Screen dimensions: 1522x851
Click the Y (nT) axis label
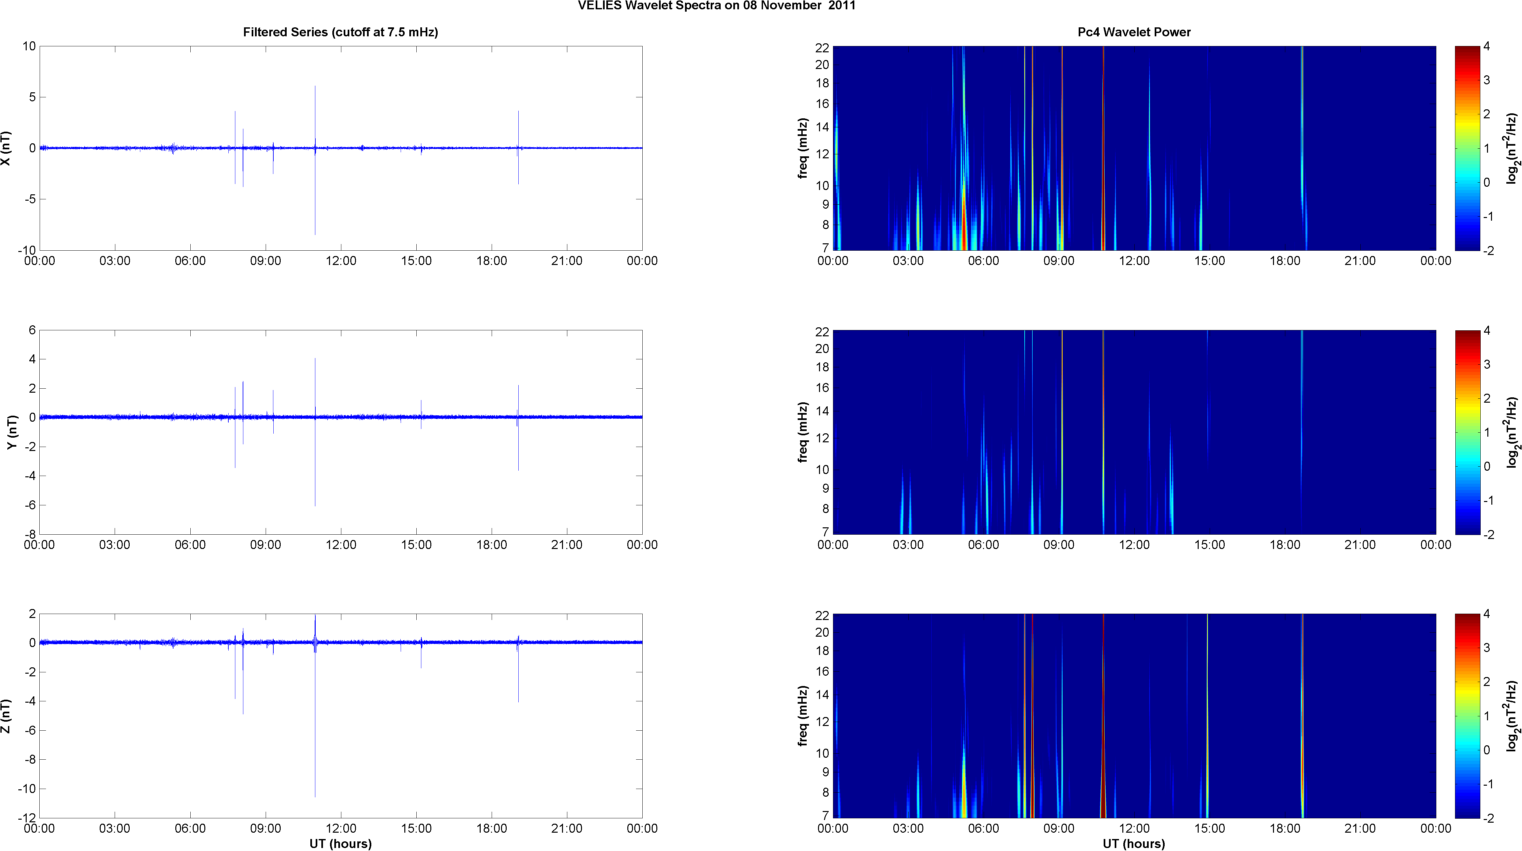click(x=12, y=432)
